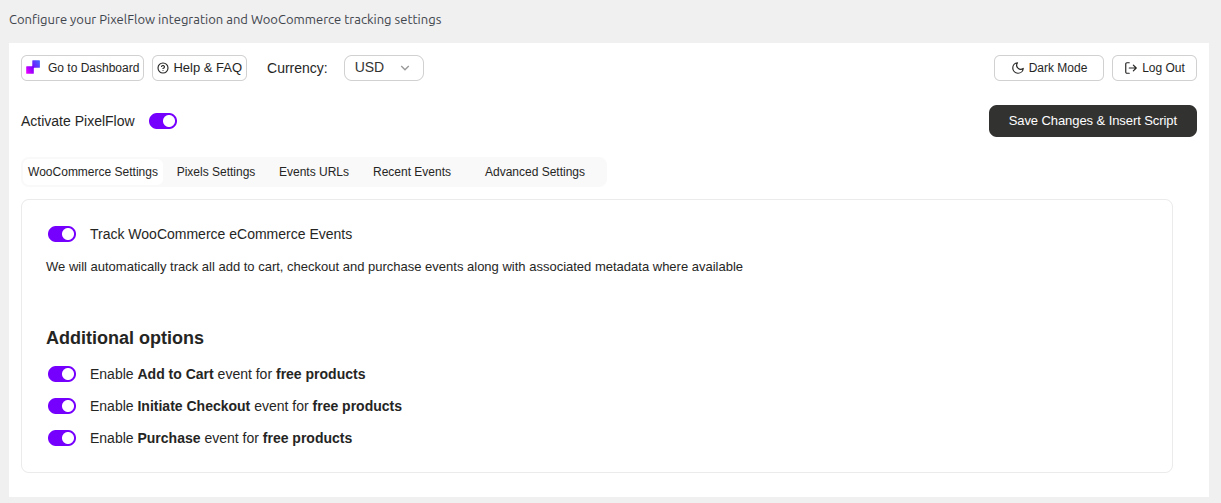
Task: Toggle Track WooCommerce eCommerce Events switch
Action: (62, 234)
